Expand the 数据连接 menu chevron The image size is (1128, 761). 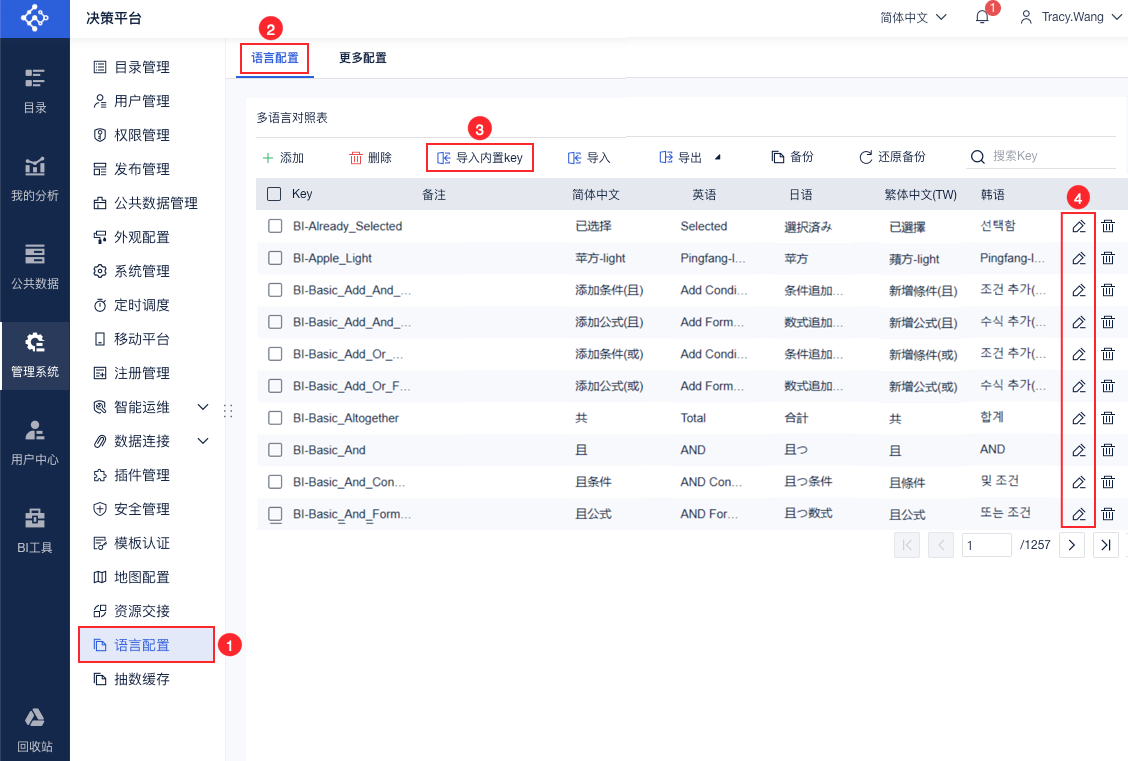point(204,441)
